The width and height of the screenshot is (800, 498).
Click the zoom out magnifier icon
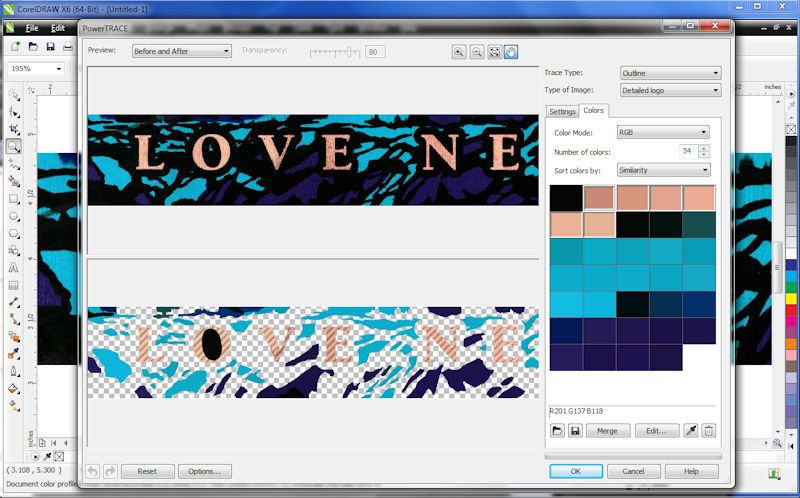[x=477, y=52]
